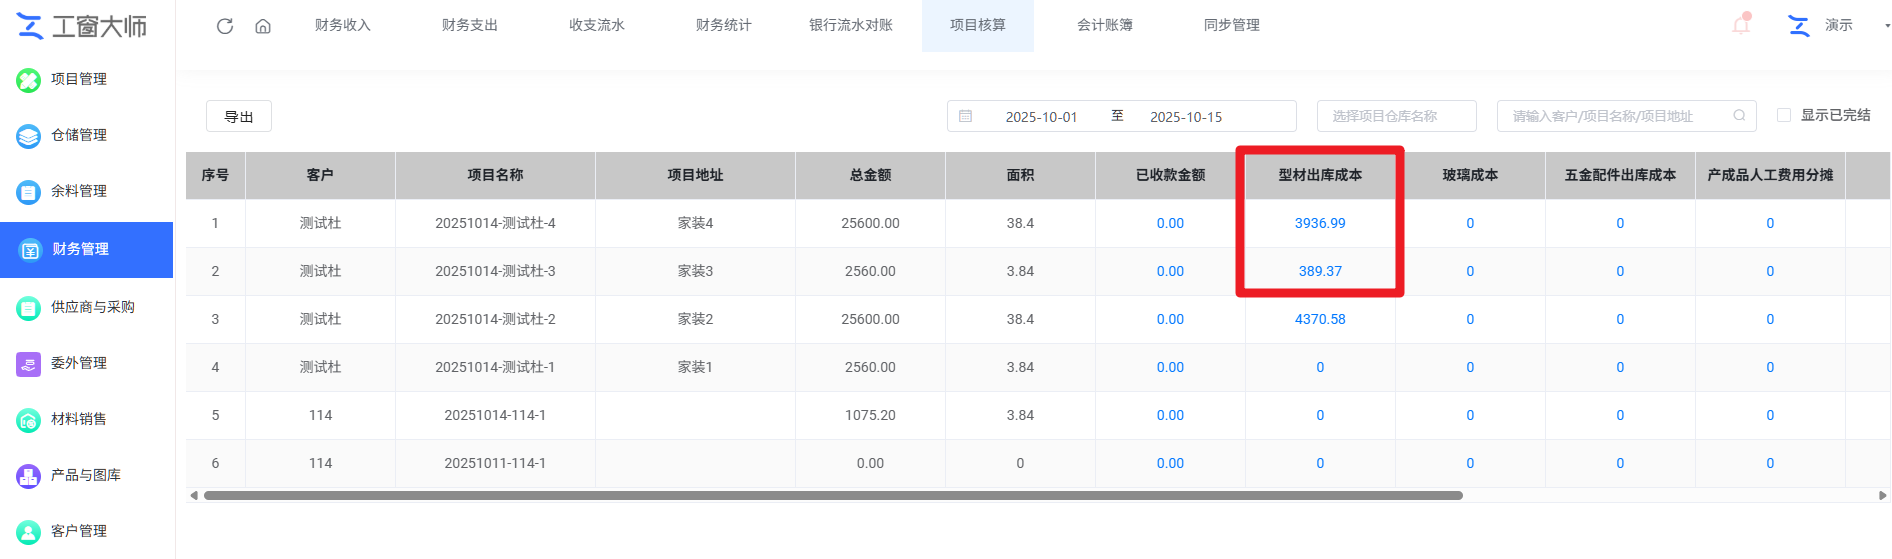Open the 演示 user dropdown arrow
Viewport: 1892px width, 559px height.
click(1887, 26)
